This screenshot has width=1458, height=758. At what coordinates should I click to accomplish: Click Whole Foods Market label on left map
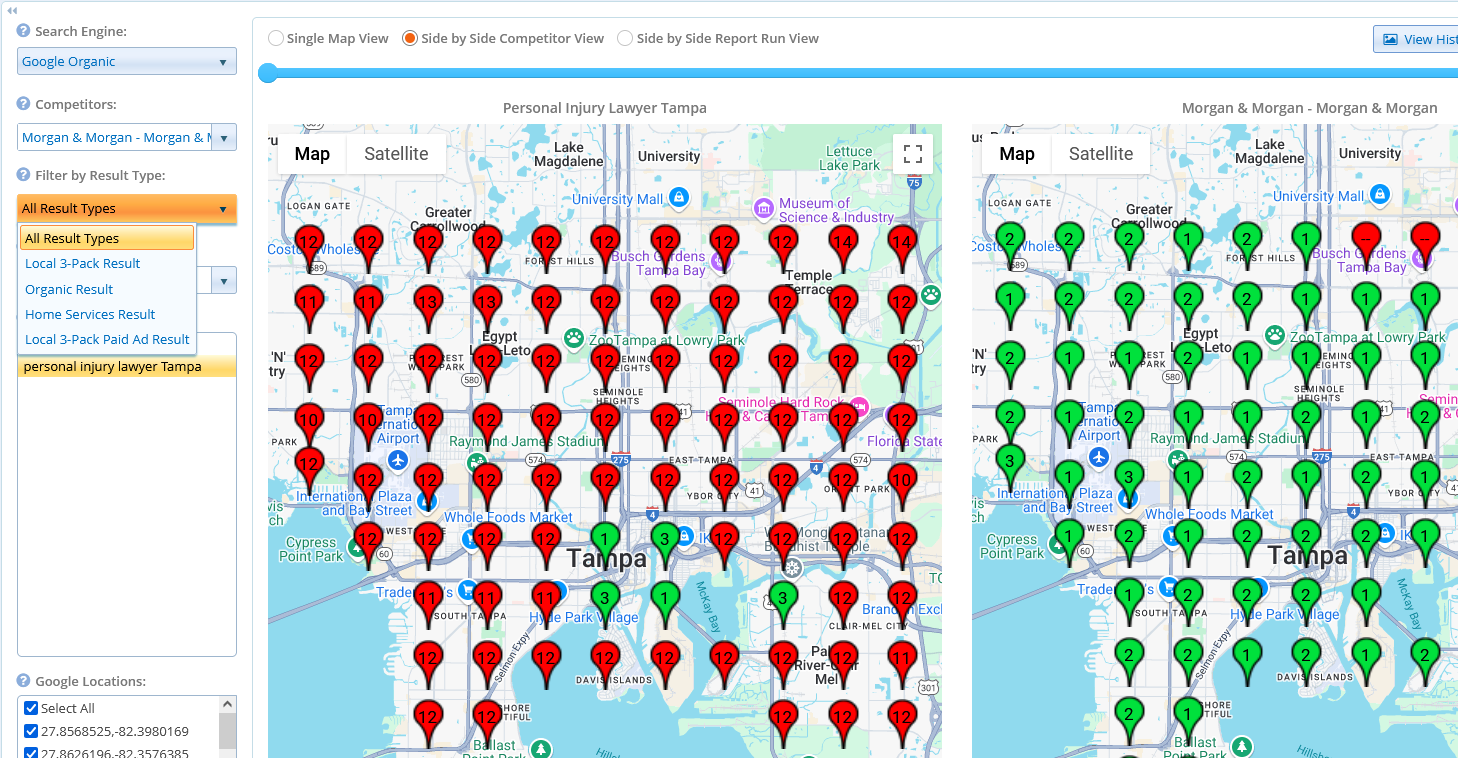click(x=508, y=517)
